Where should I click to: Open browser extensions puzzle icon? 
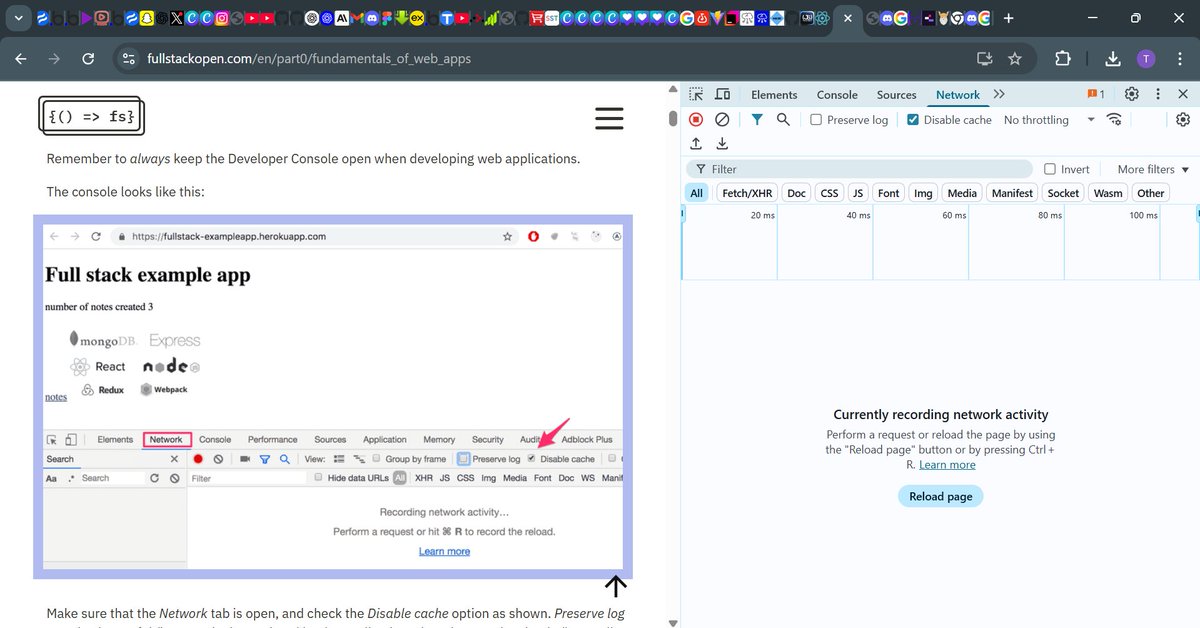click(x=1063, y=59)
